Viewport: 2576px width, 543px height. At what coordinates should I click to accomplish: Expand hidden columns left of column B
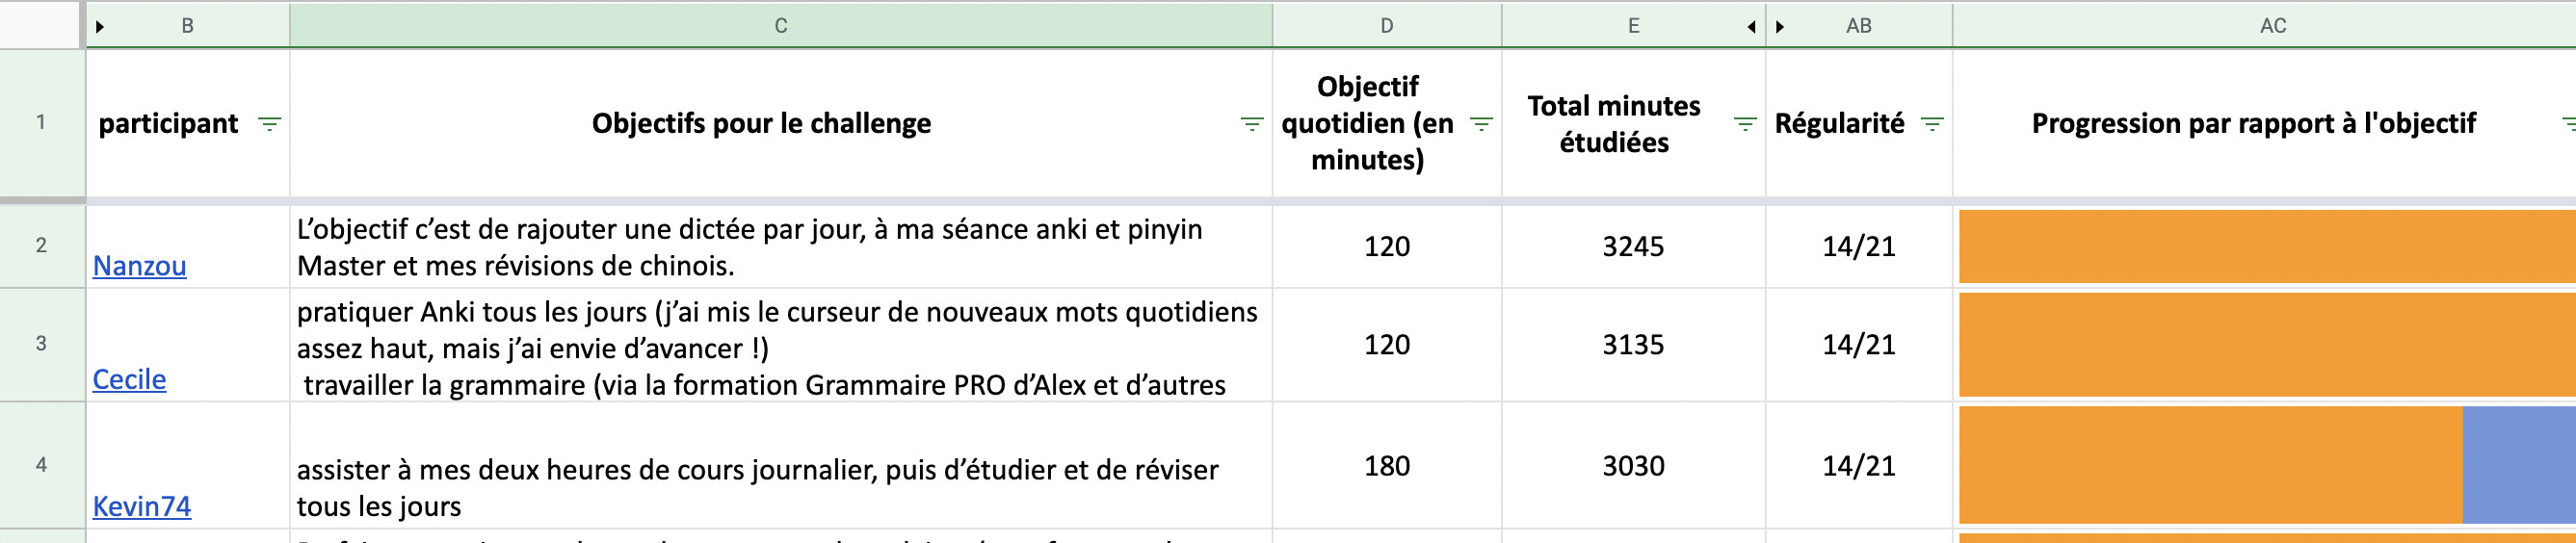click(x=100, y=27)
